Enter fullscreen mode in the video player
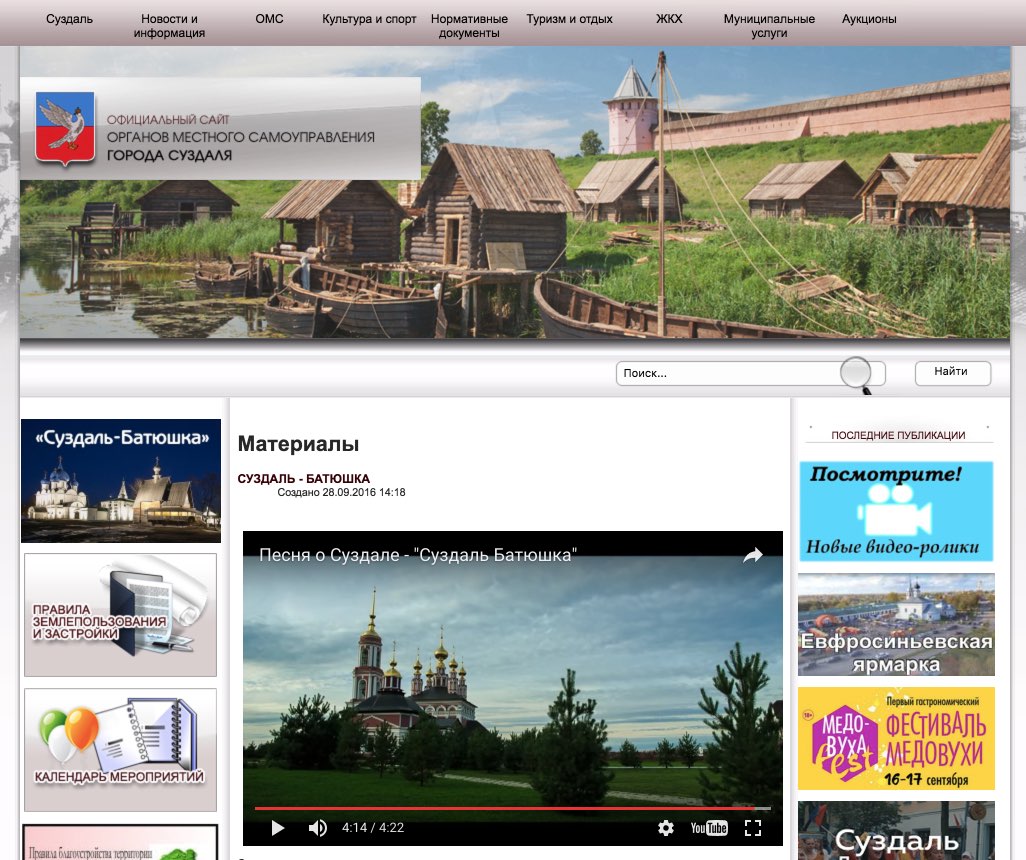The height and width of the screenshot is (860, 1026). 753,828
